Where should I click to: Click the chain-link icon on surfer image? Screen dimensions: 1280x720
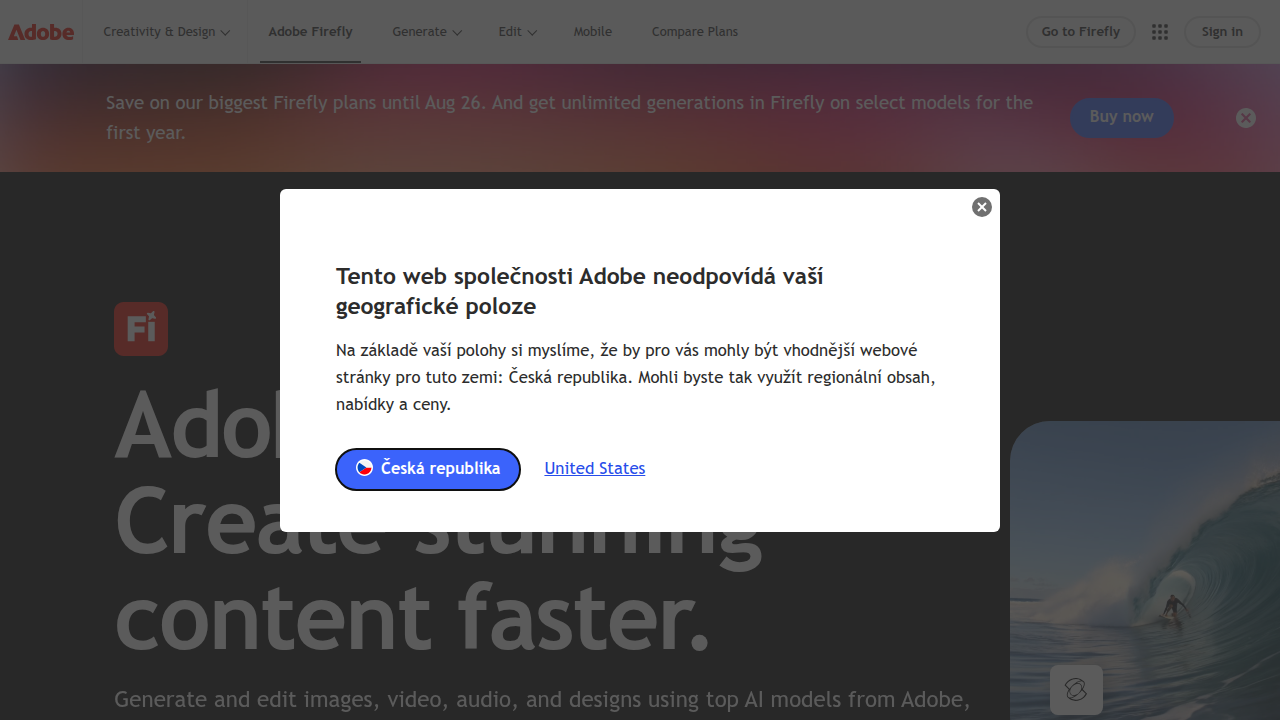[x=1076, y=690]
